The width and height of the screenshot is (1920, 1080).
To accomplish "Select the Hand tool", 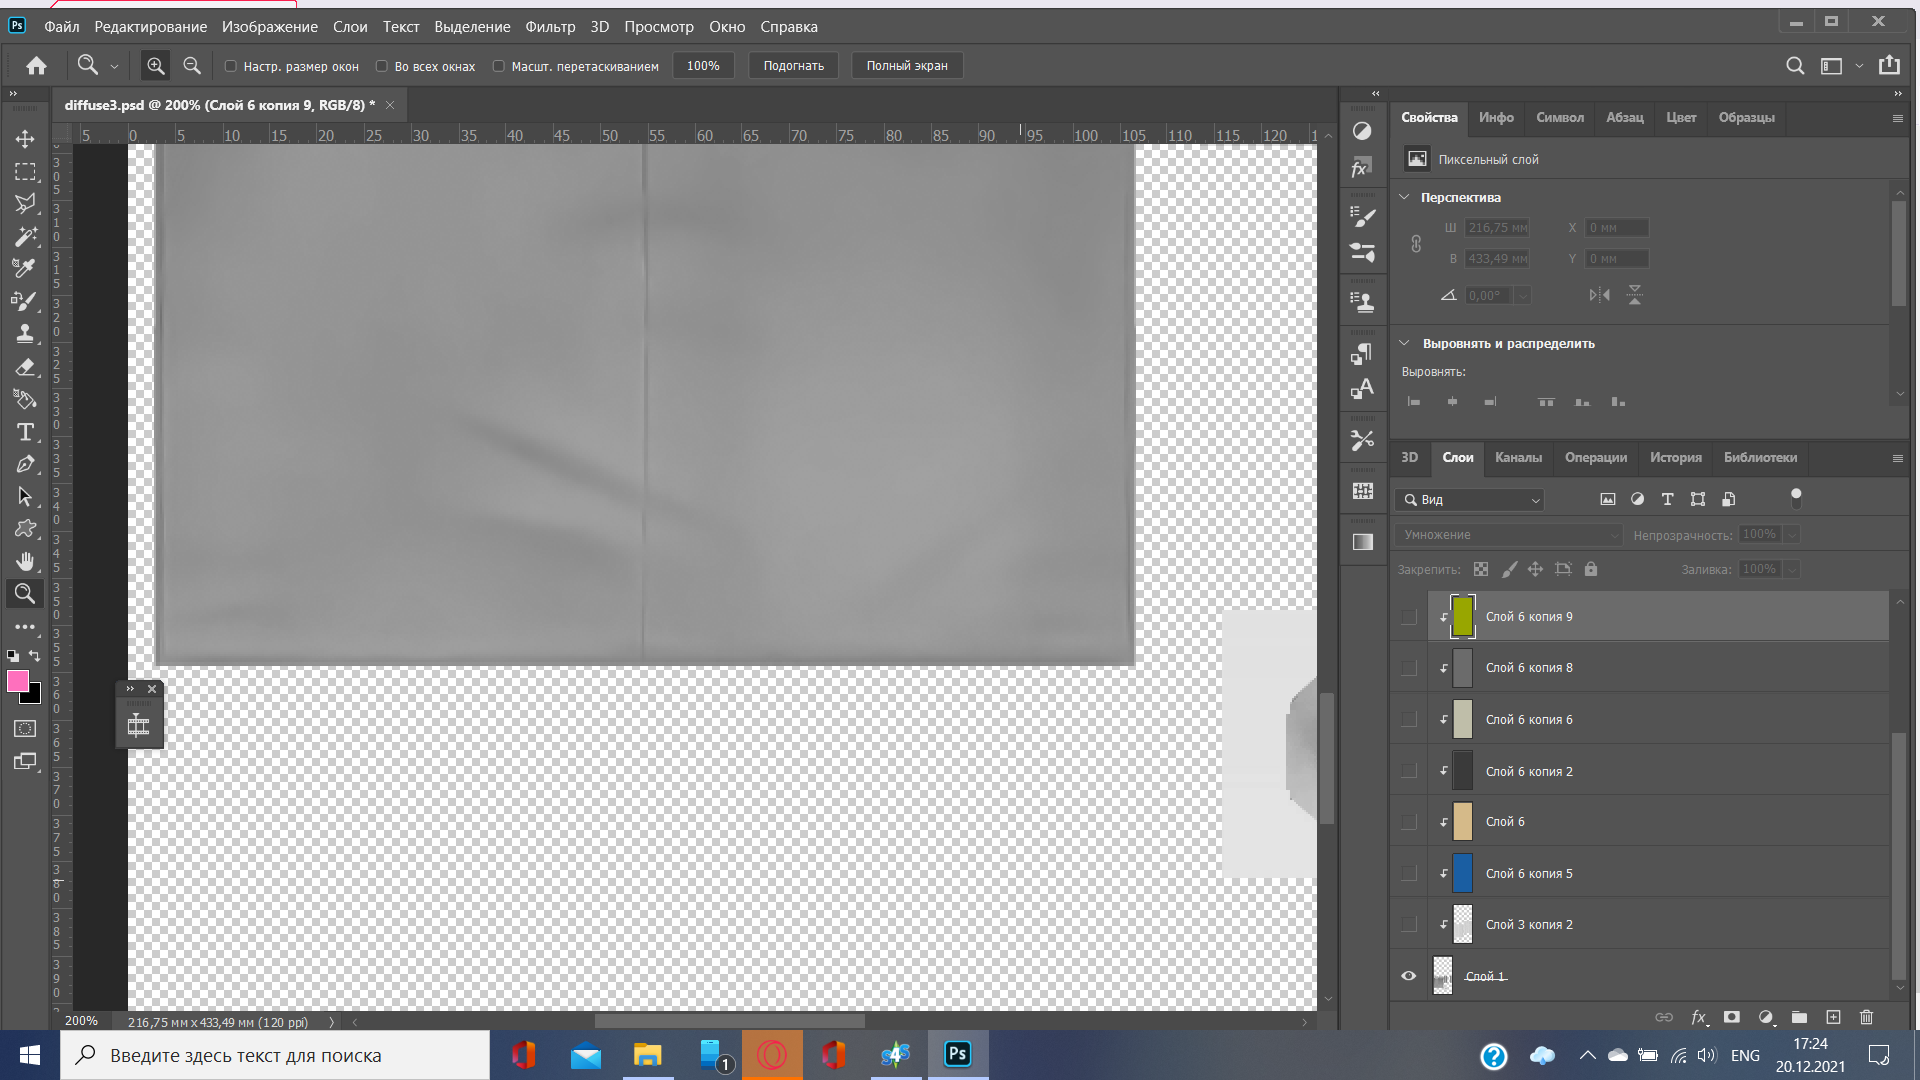I will 25,561.
